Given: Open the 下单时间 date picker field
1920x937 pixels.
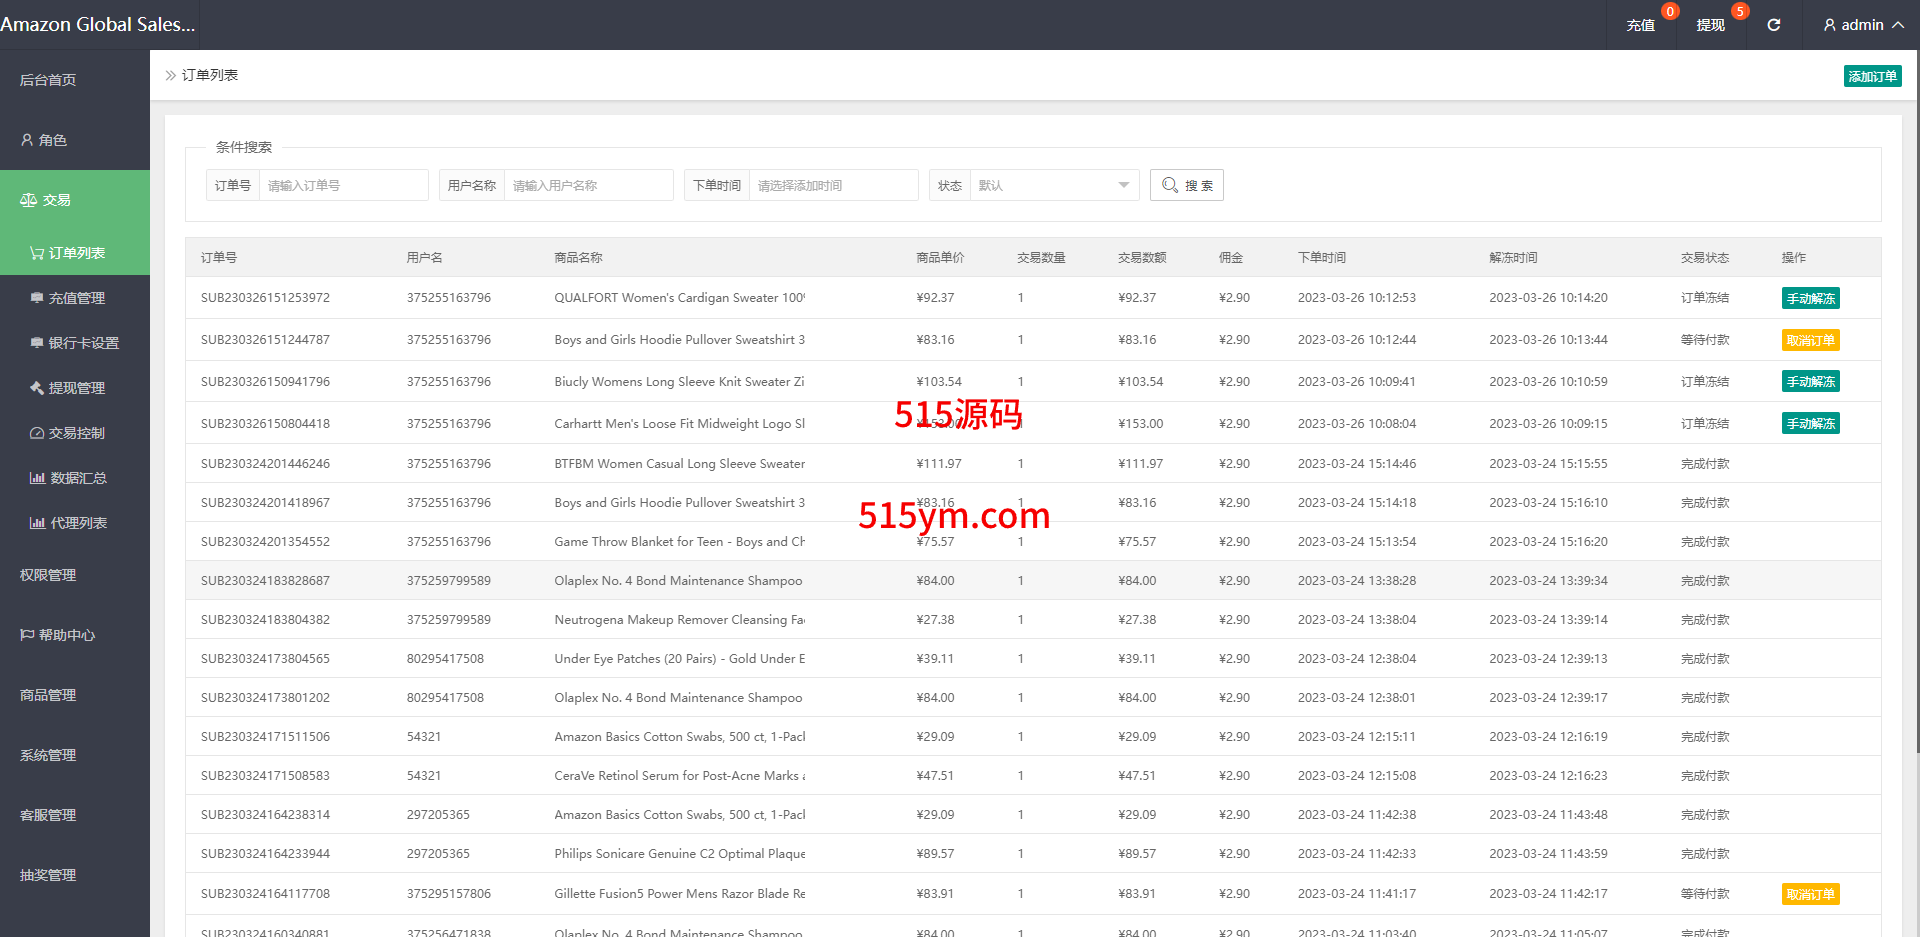Looking at the screenshot, I should [833, 185].
